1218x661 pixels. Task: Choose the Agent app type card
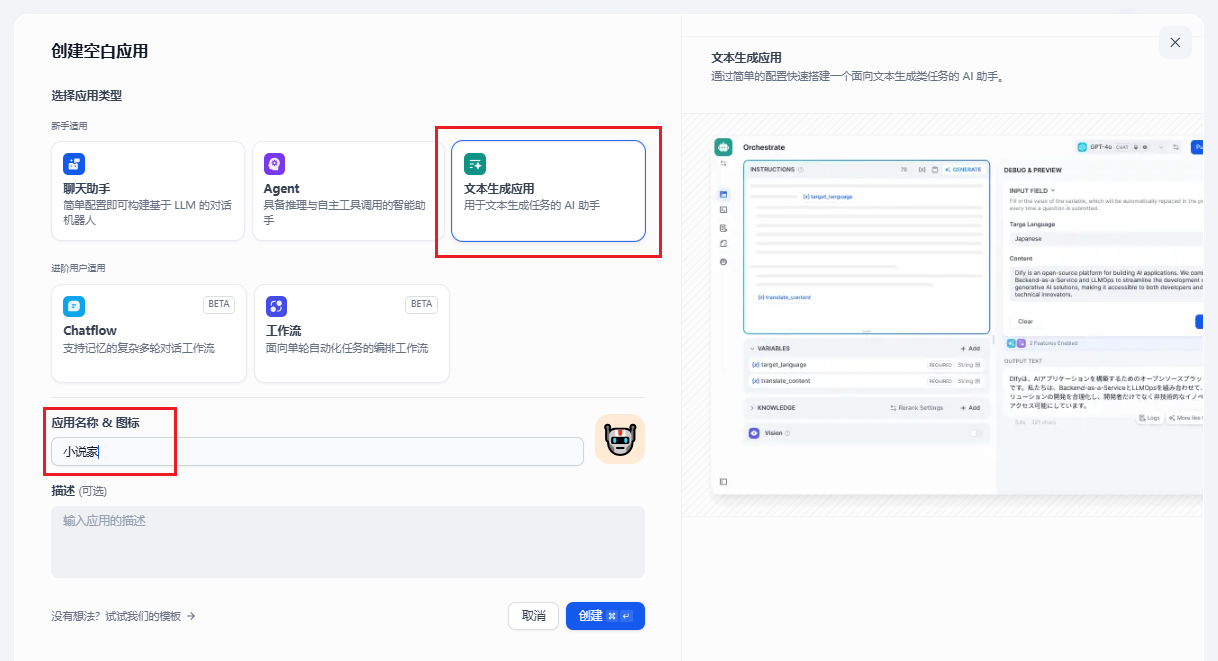point(348,191)
